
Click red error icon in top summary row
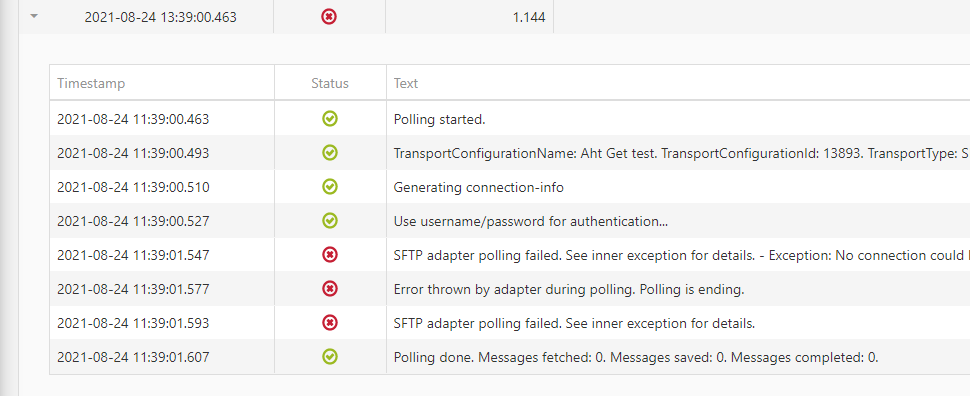click(x=329, y=17)
